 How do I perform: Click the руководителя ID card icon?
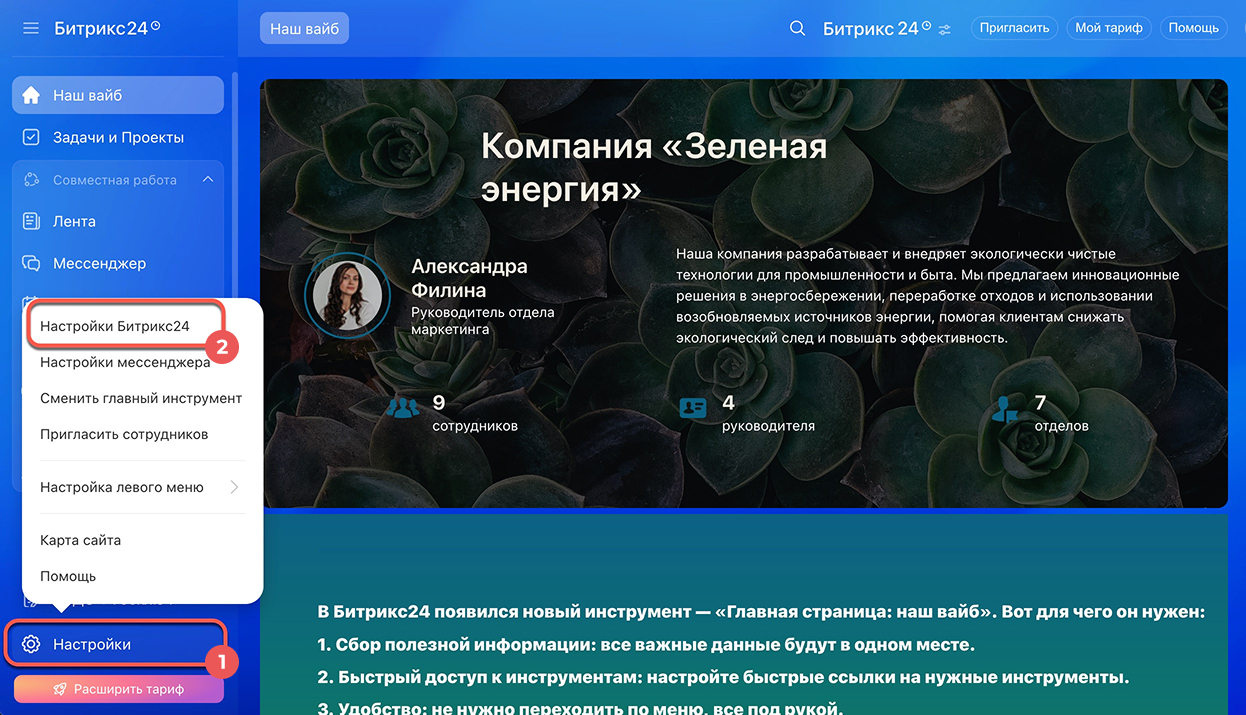[692, 408]
